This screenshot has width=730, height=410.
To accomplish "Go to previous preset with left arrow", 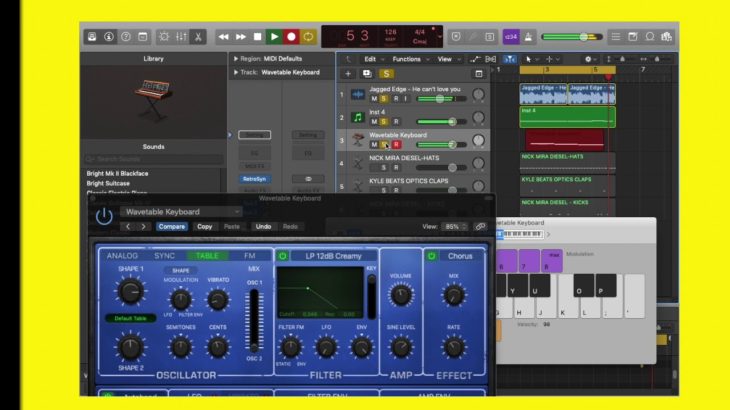I will [128, 227].
